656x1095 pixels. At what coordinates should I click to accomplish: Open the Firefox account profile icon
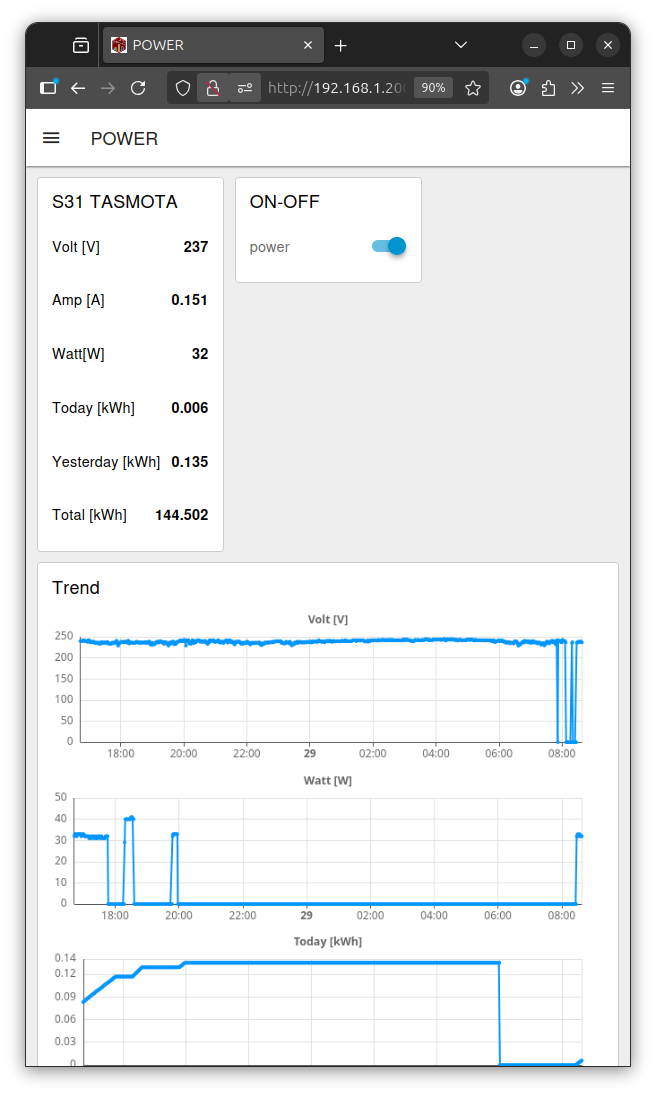[x=518, y=88]
